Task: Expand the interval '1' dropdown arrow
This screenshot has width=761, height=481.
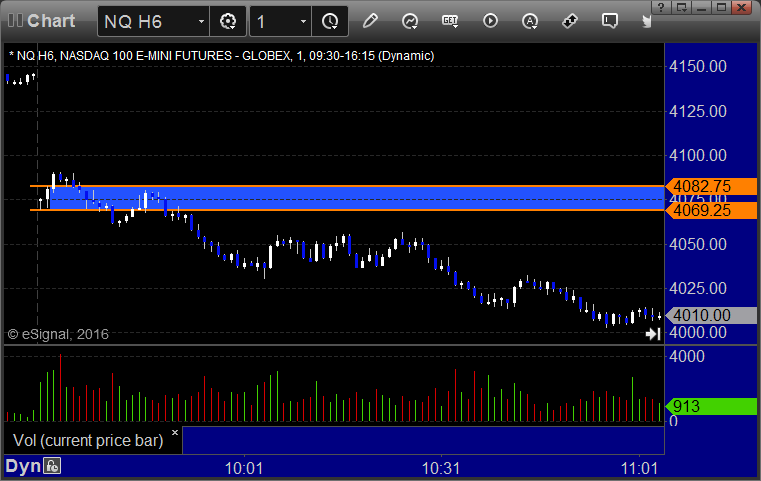Action: [x=303, y=21]
